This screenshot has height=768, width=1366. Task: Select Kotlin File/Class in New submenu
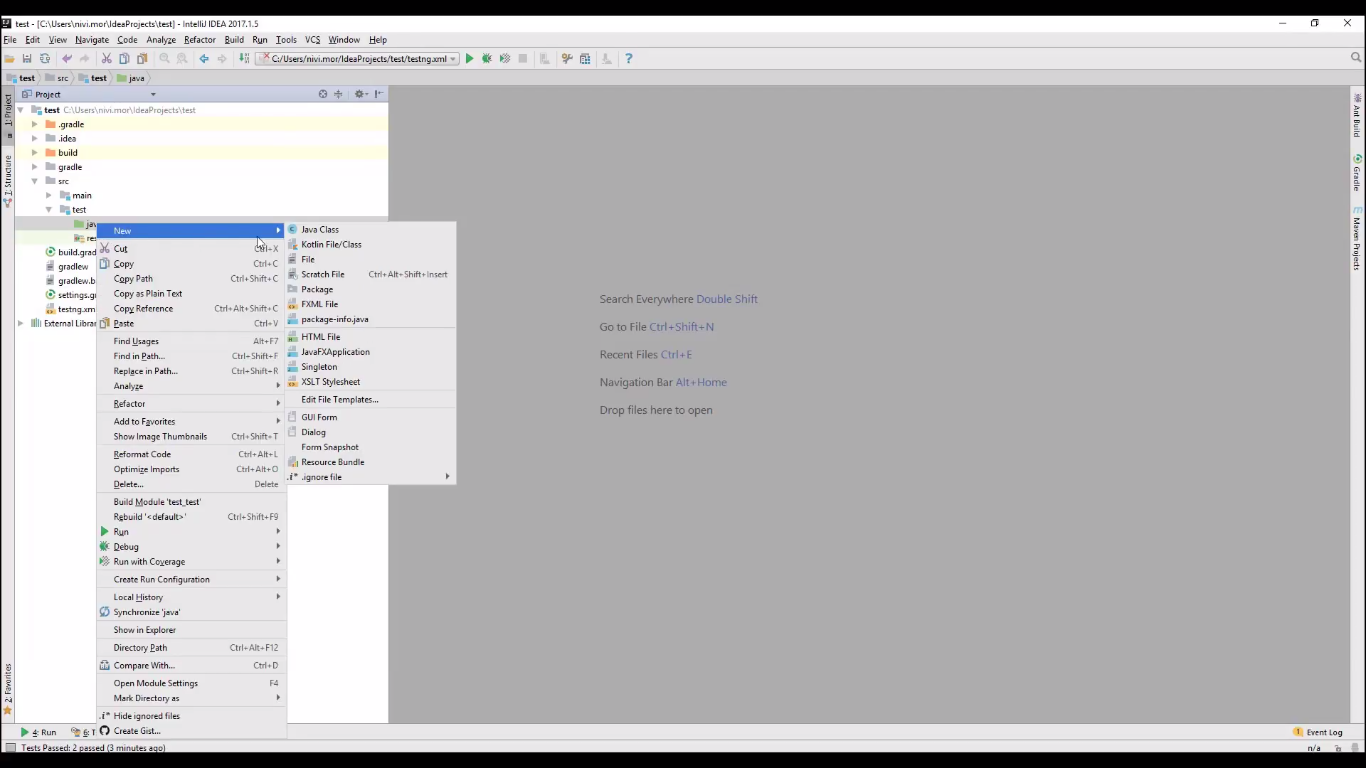pos(371,244)
